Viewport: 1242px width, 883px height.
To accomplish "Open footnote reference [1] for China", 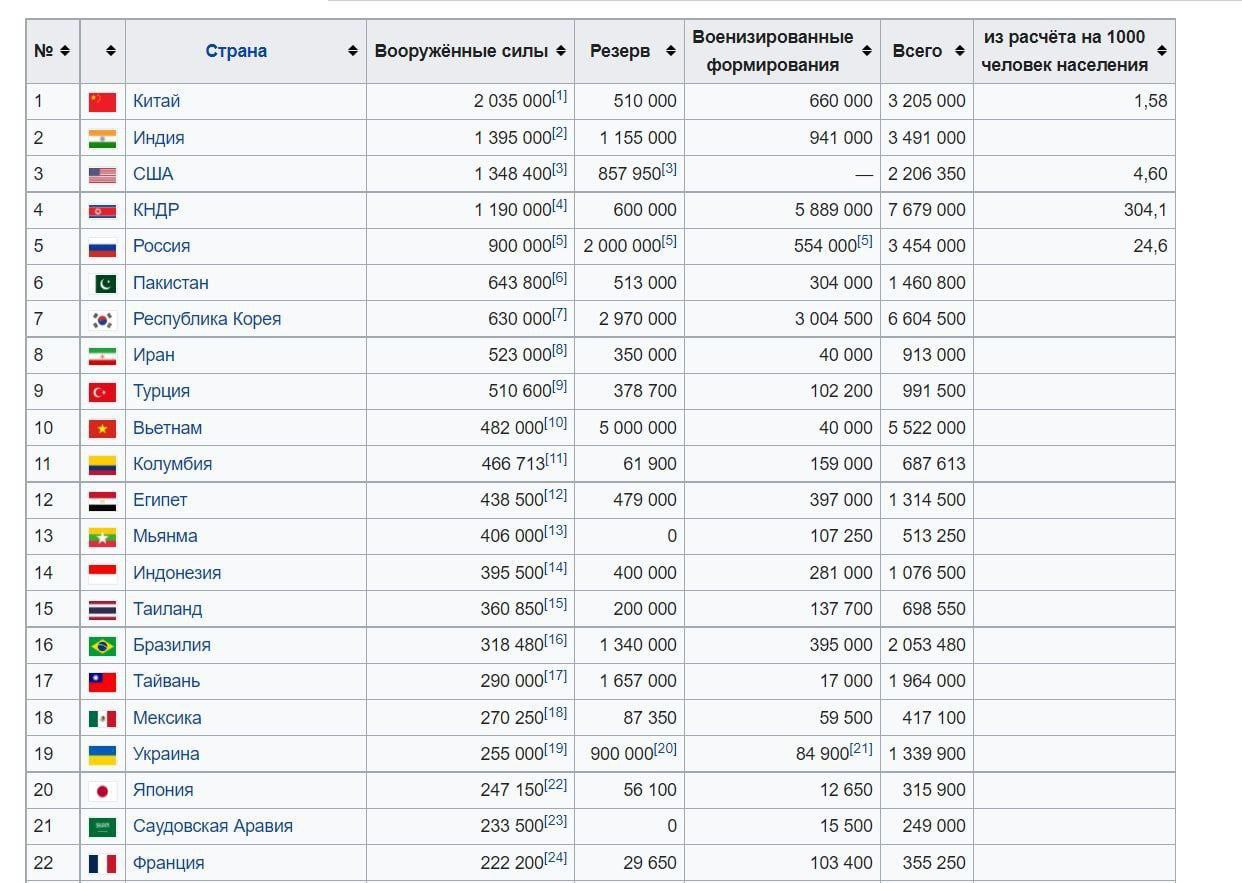I will tap(559, 96).
